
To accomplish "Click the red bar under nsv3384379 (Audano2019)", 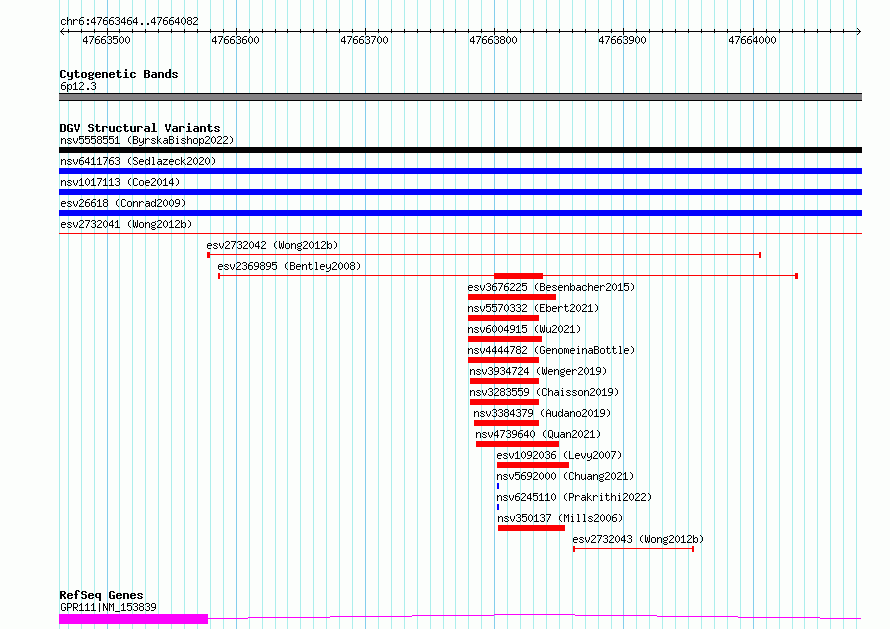I will (x=506, y=423).
